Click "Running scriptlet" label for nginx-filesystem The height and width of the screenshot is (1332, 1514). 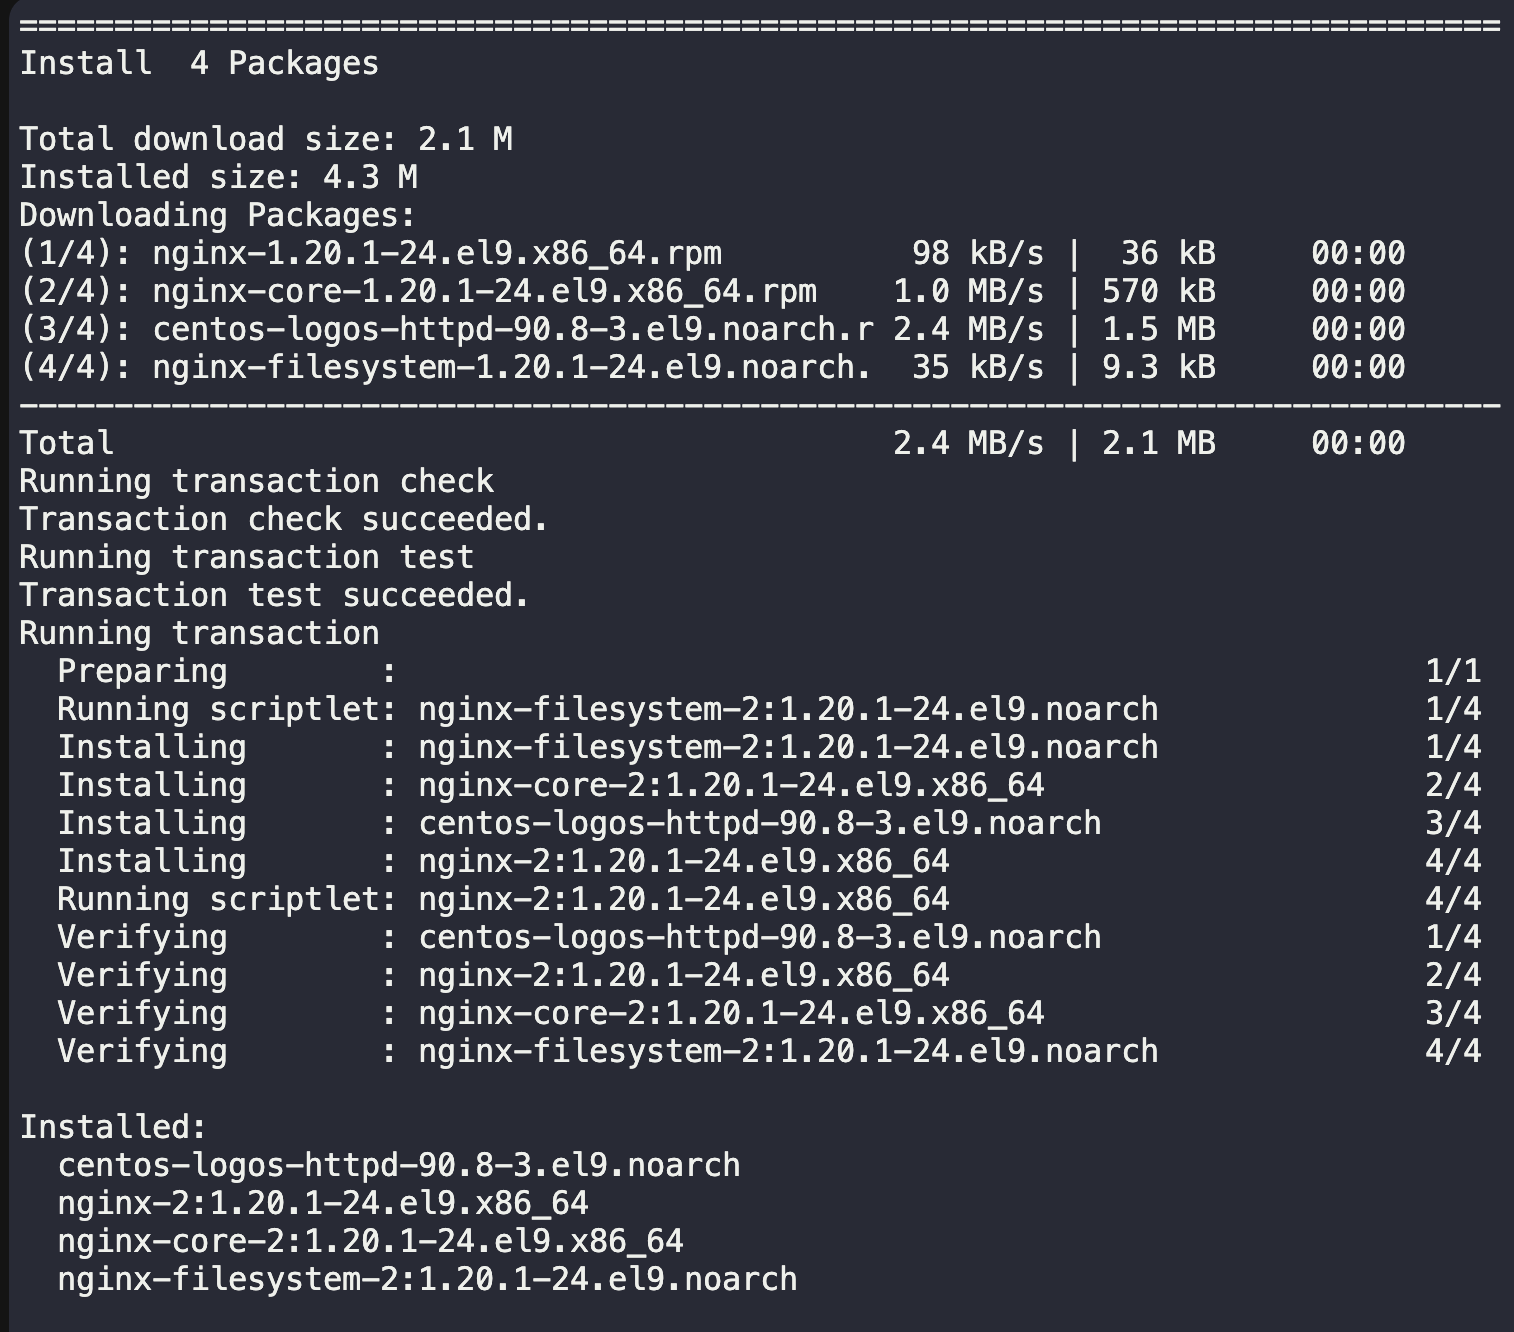coord(218,709)
